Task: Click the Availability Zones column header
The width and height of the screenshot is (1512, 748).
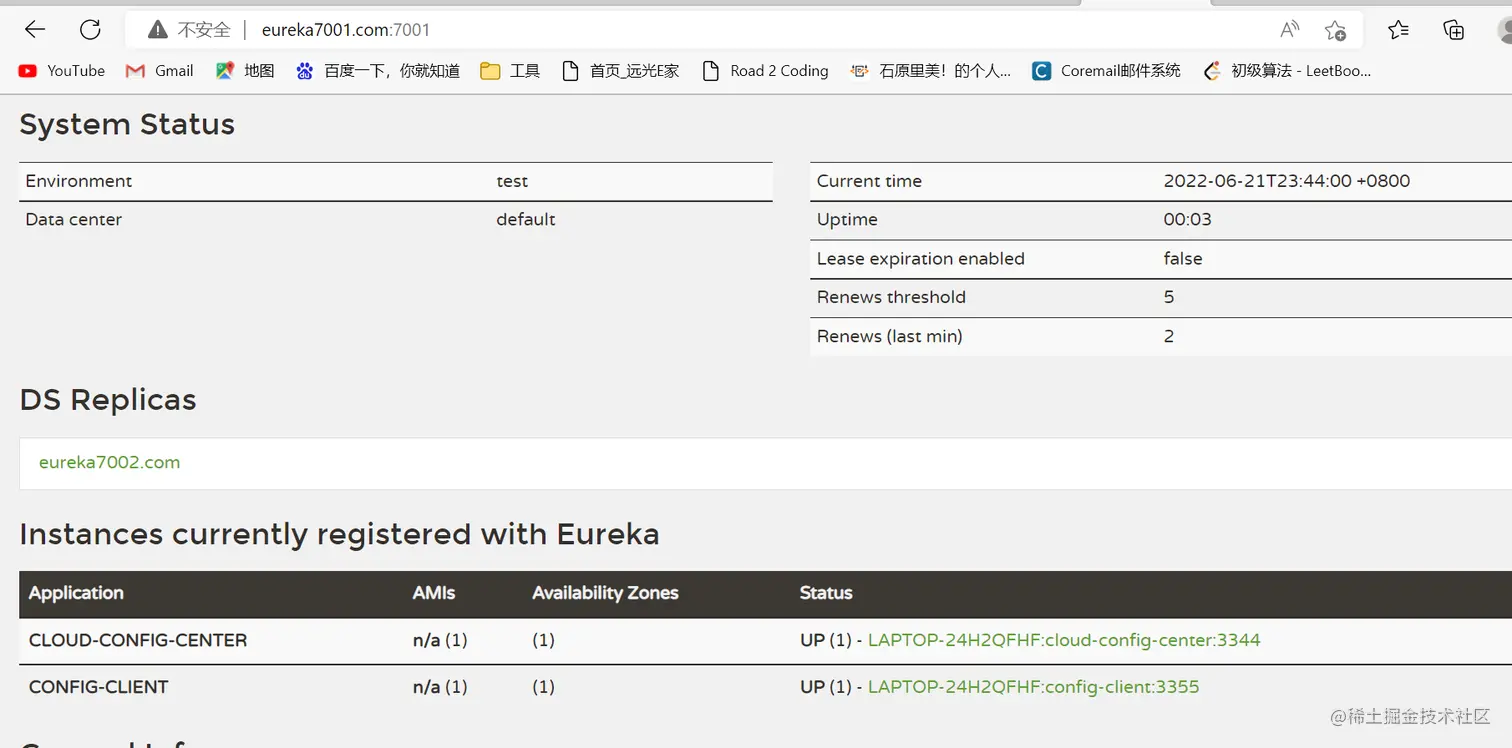Action: coord(605,593)
